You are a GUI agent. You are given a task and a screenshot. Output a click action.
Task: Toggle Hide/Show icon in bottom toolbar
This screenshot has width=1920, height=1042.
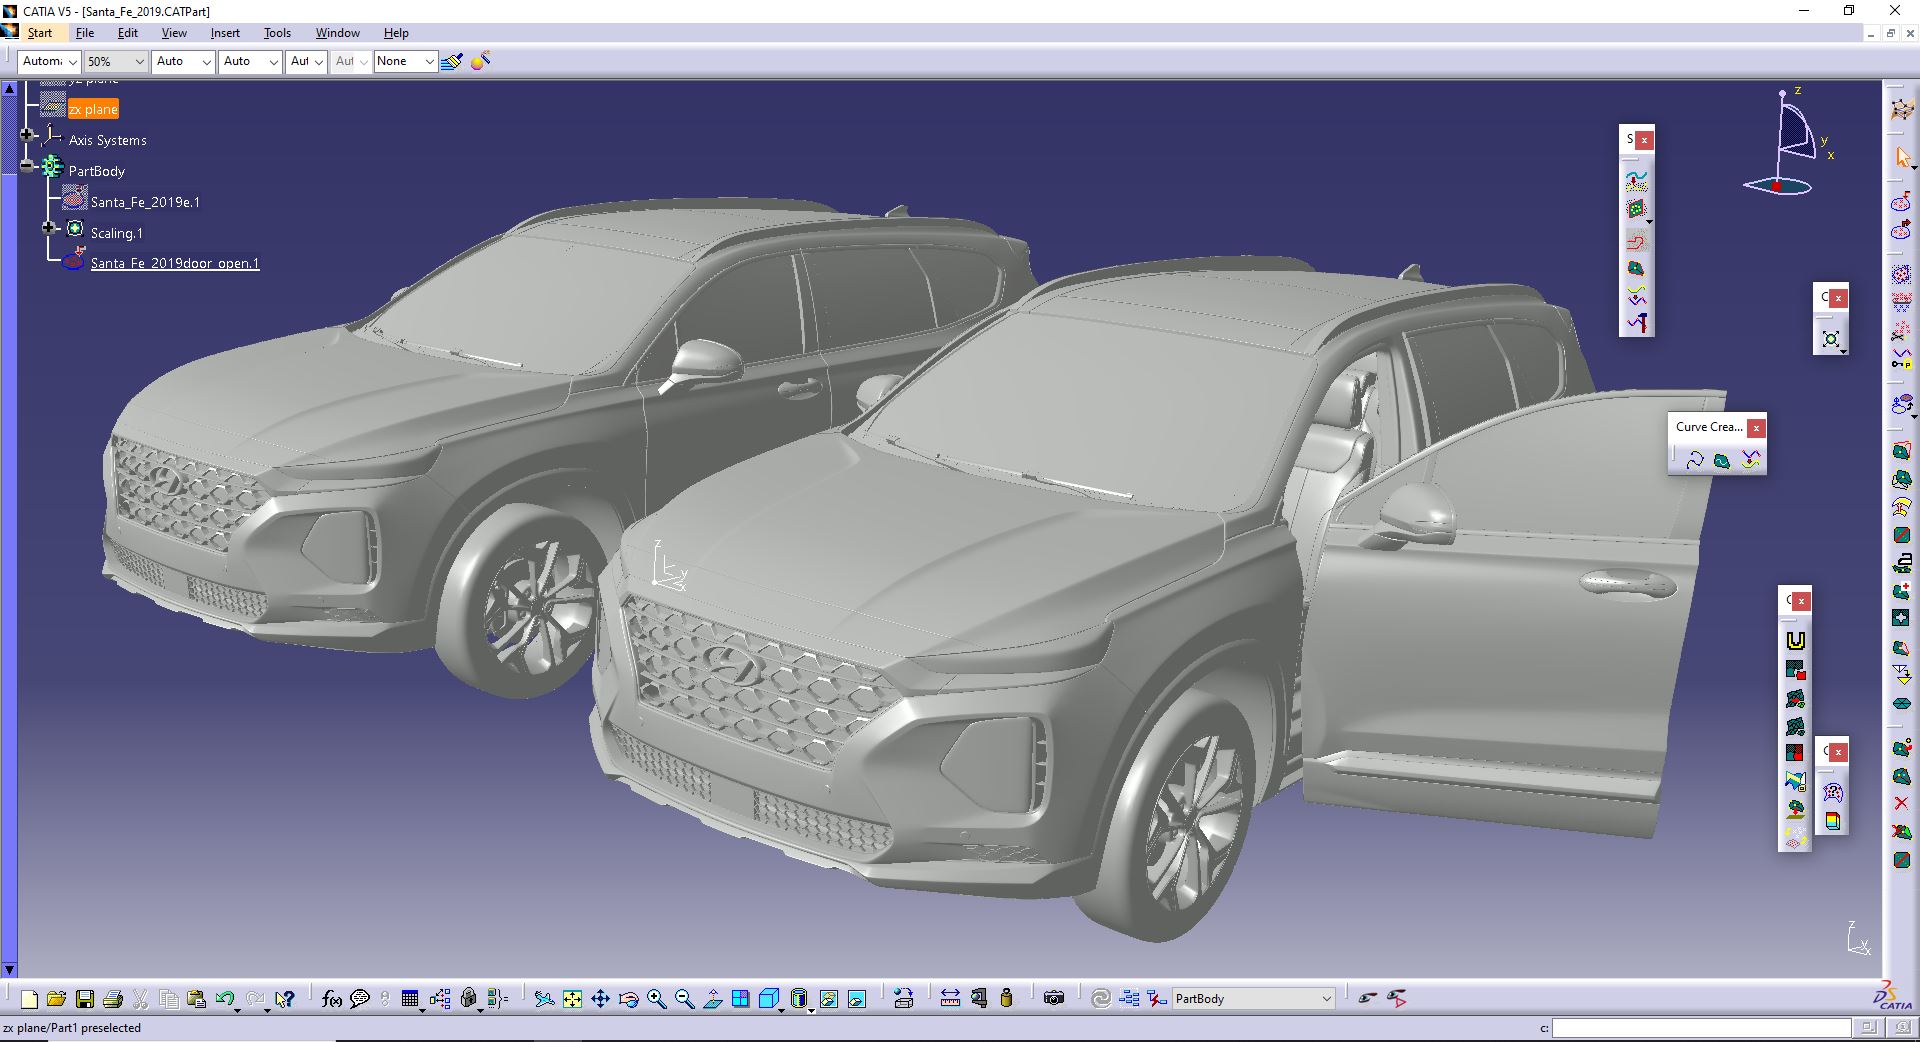(829, 998)
